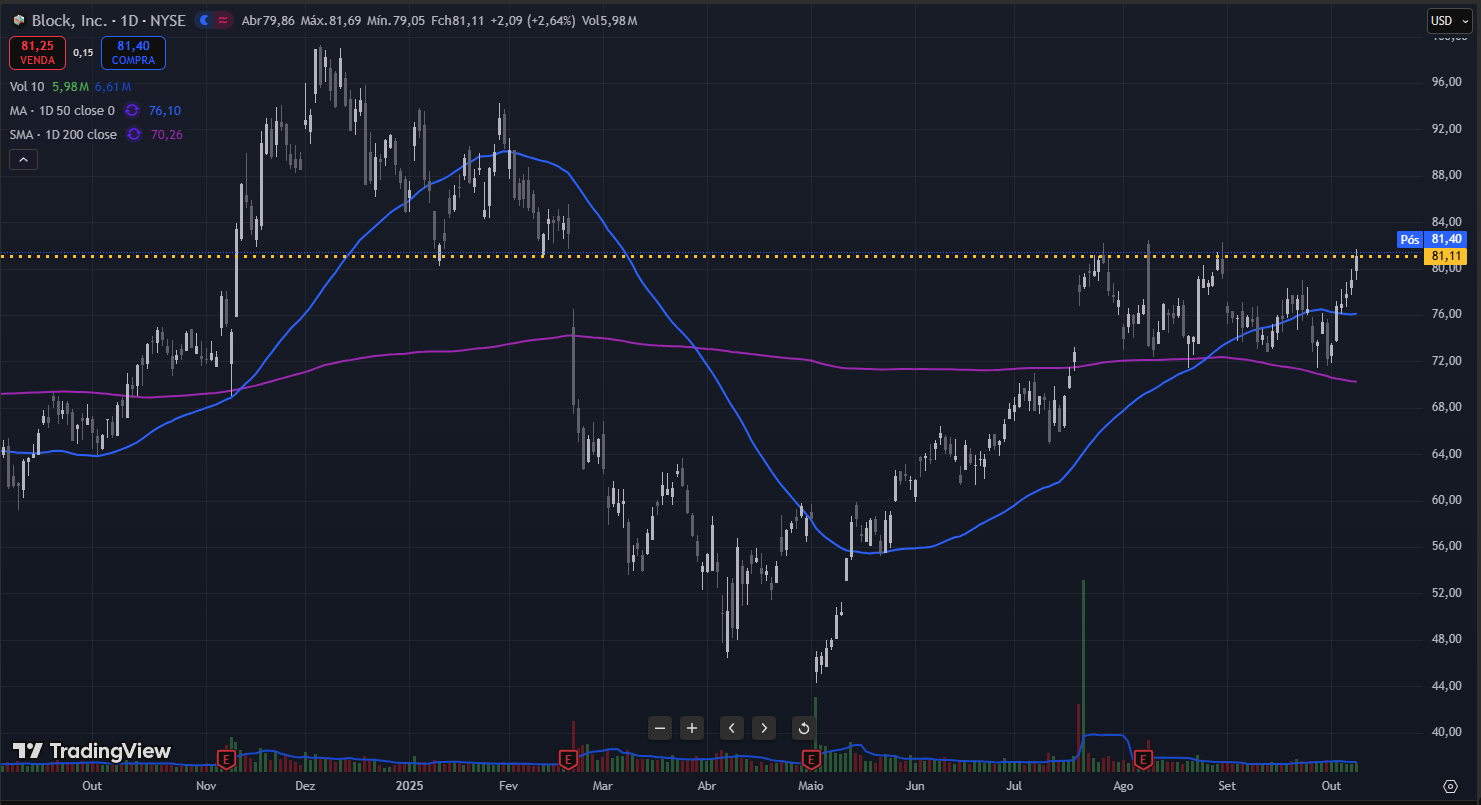The height and width of the screenshot is (805, 1481).
Task: Open chart settings gear at bottom right
Action: pyautogui.click(x=1450, y=785)
